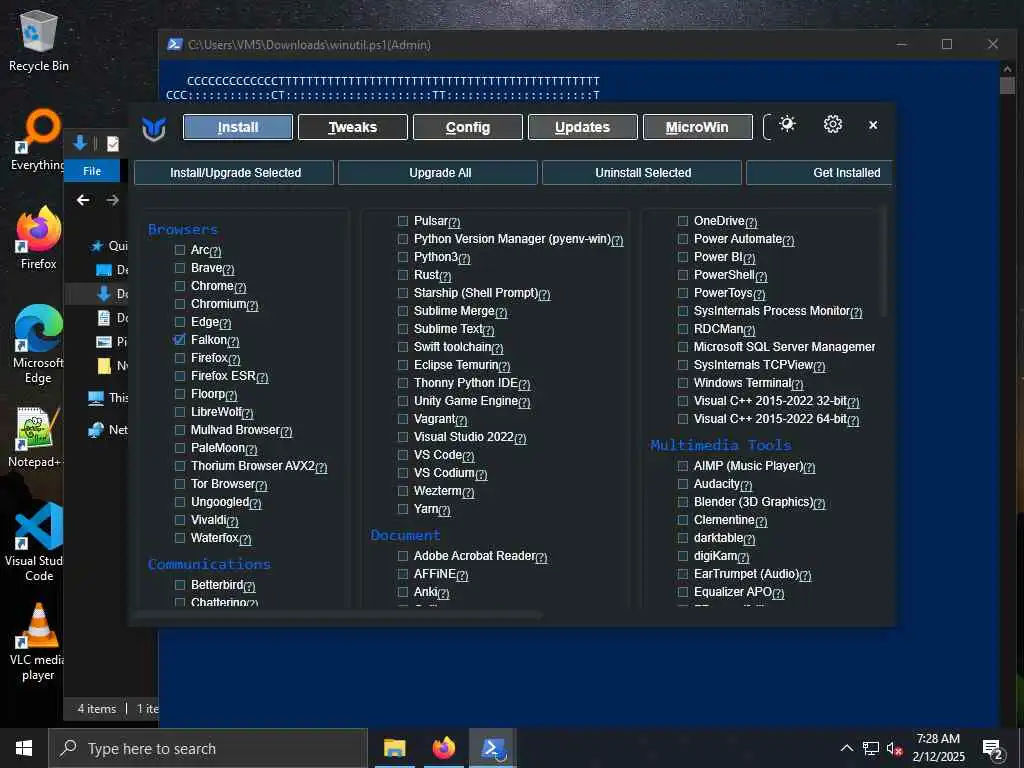Check the PowerToys checkbox
The image size is (1024, 768).
pos(683,293)
